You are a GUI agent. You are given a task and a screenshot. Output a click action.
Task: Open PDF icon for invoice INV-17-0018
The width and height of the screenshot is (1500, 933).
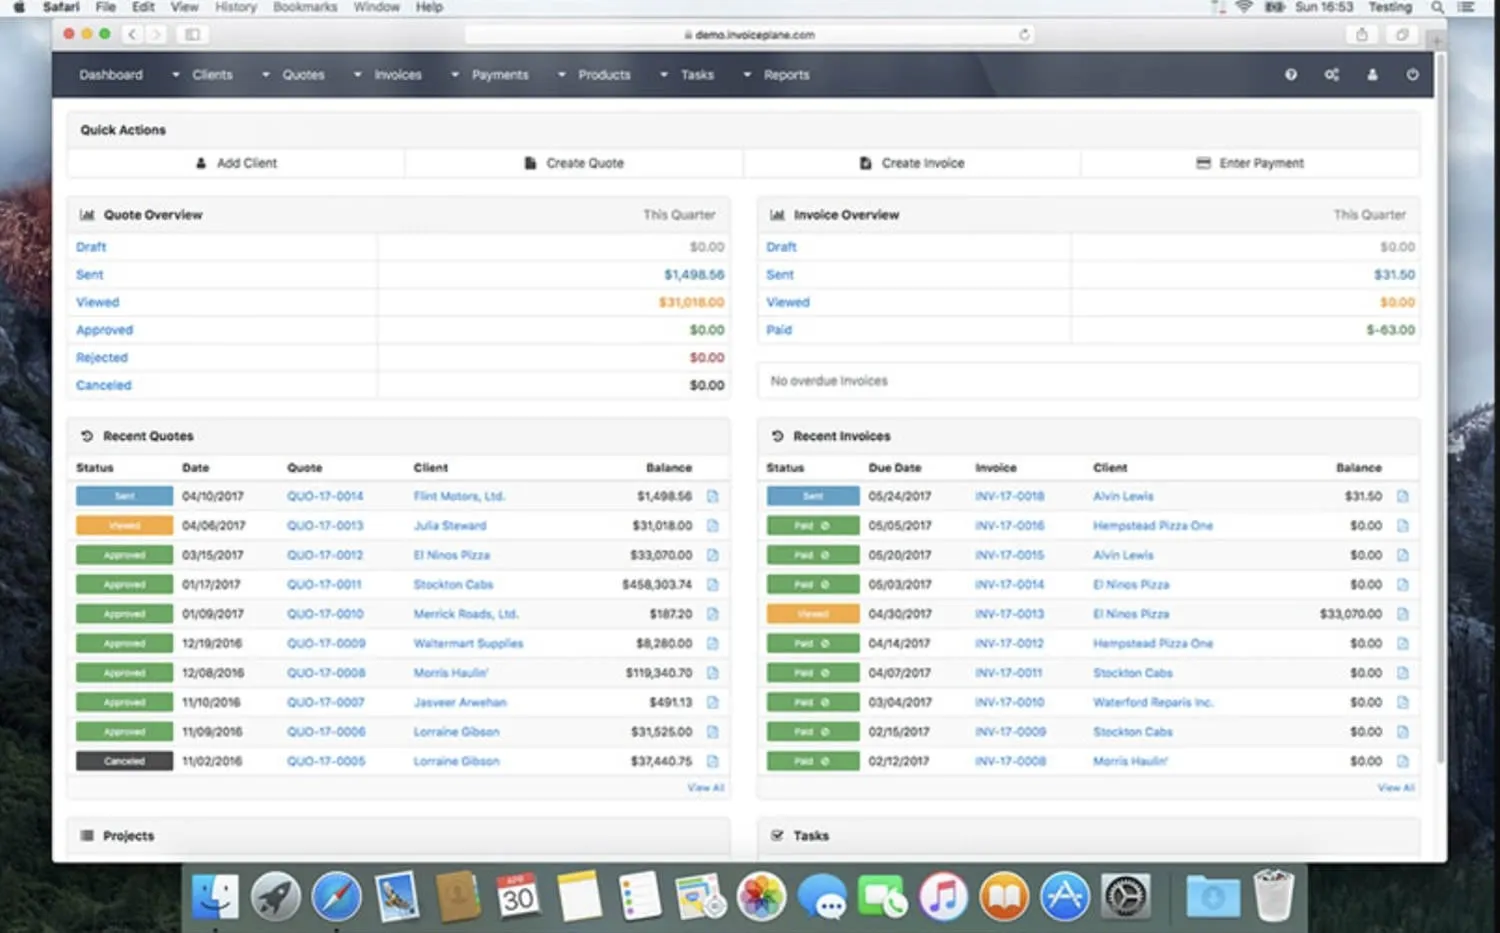pyautogui.click(x=1402, y=496)
